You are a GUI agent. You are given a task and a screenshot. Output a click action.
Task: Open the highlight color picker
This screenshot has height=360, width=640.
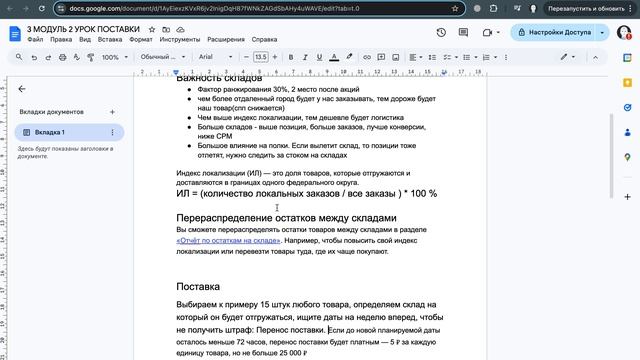pyautogui.click(x=349, y=57)
